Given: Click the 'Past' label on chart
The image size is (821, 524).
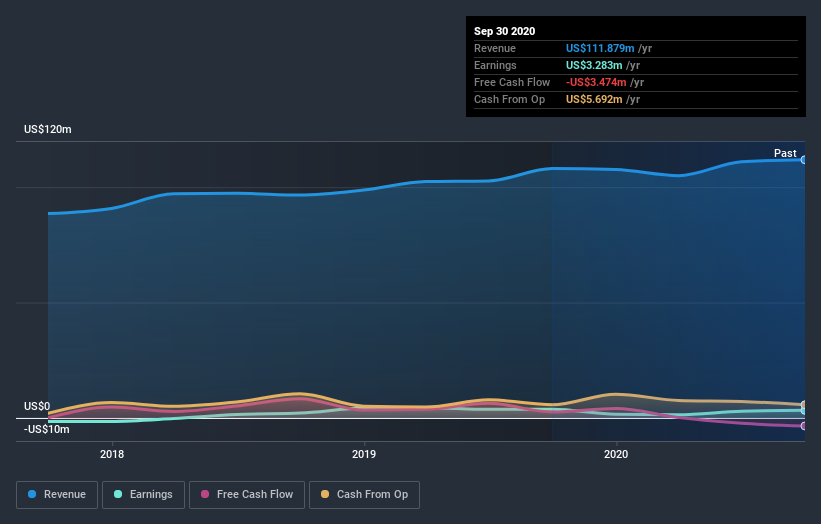Looking at the screenshot, I should (x=785, y=153).
